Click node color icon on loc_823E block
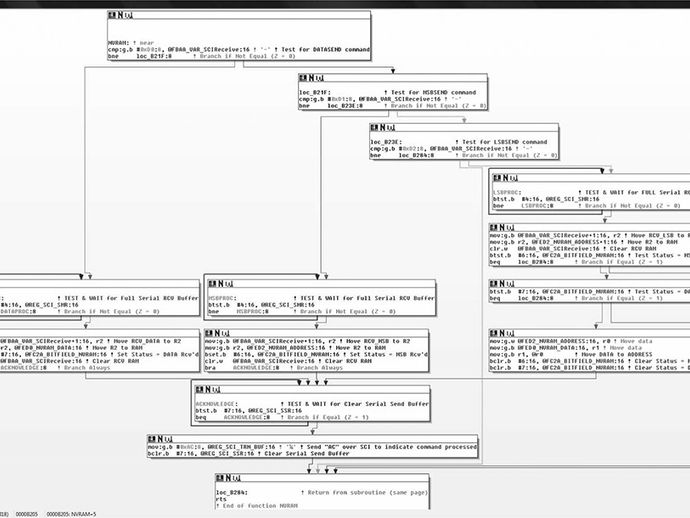The width and height of the screenshot is (690, 518). (x=374, y=128)
